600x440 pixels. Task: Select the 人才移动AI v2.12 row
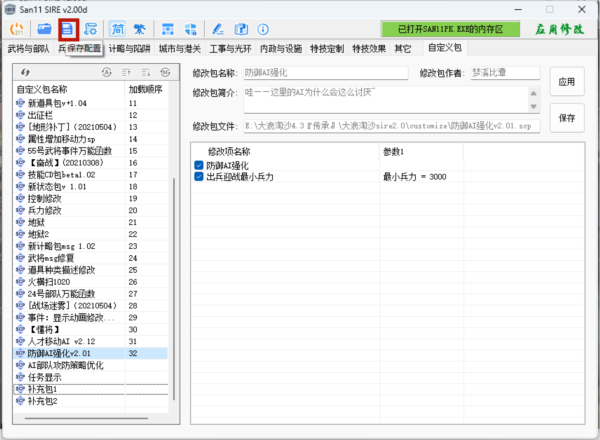[x=91, y=341]
